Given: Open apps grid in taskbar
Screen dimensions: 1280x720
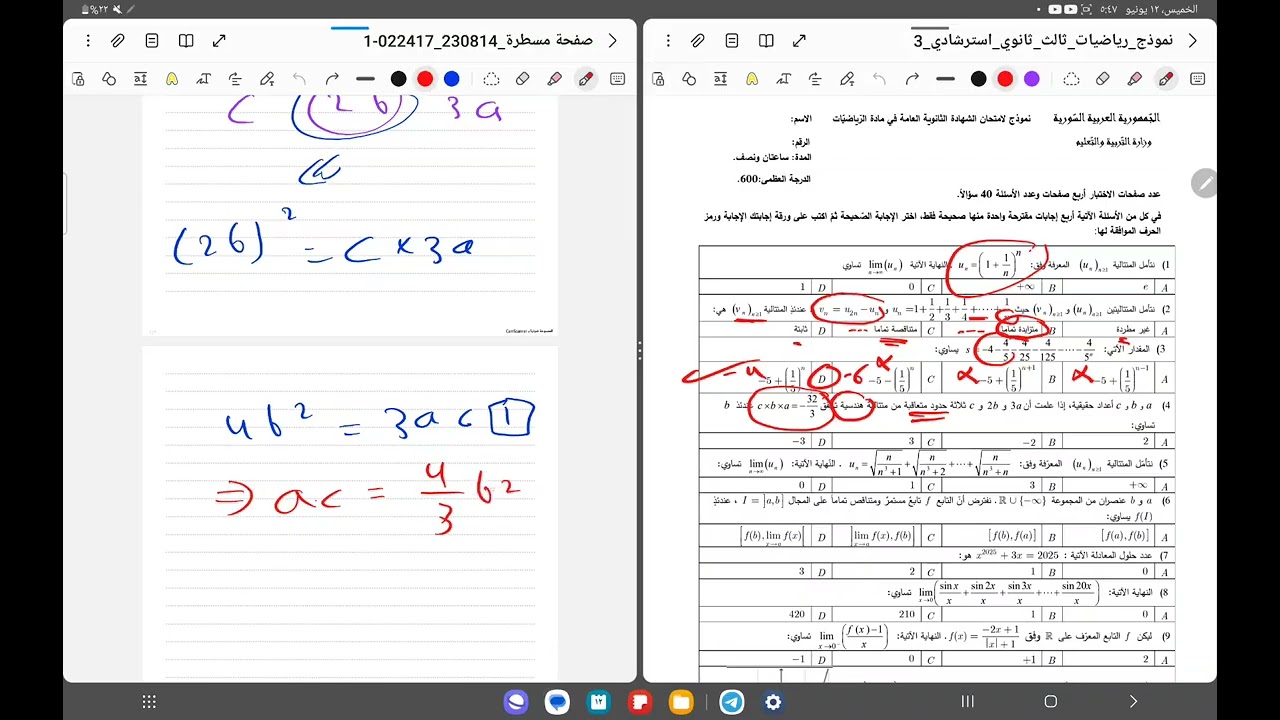Looking at the screenshot, I should 149,702.
